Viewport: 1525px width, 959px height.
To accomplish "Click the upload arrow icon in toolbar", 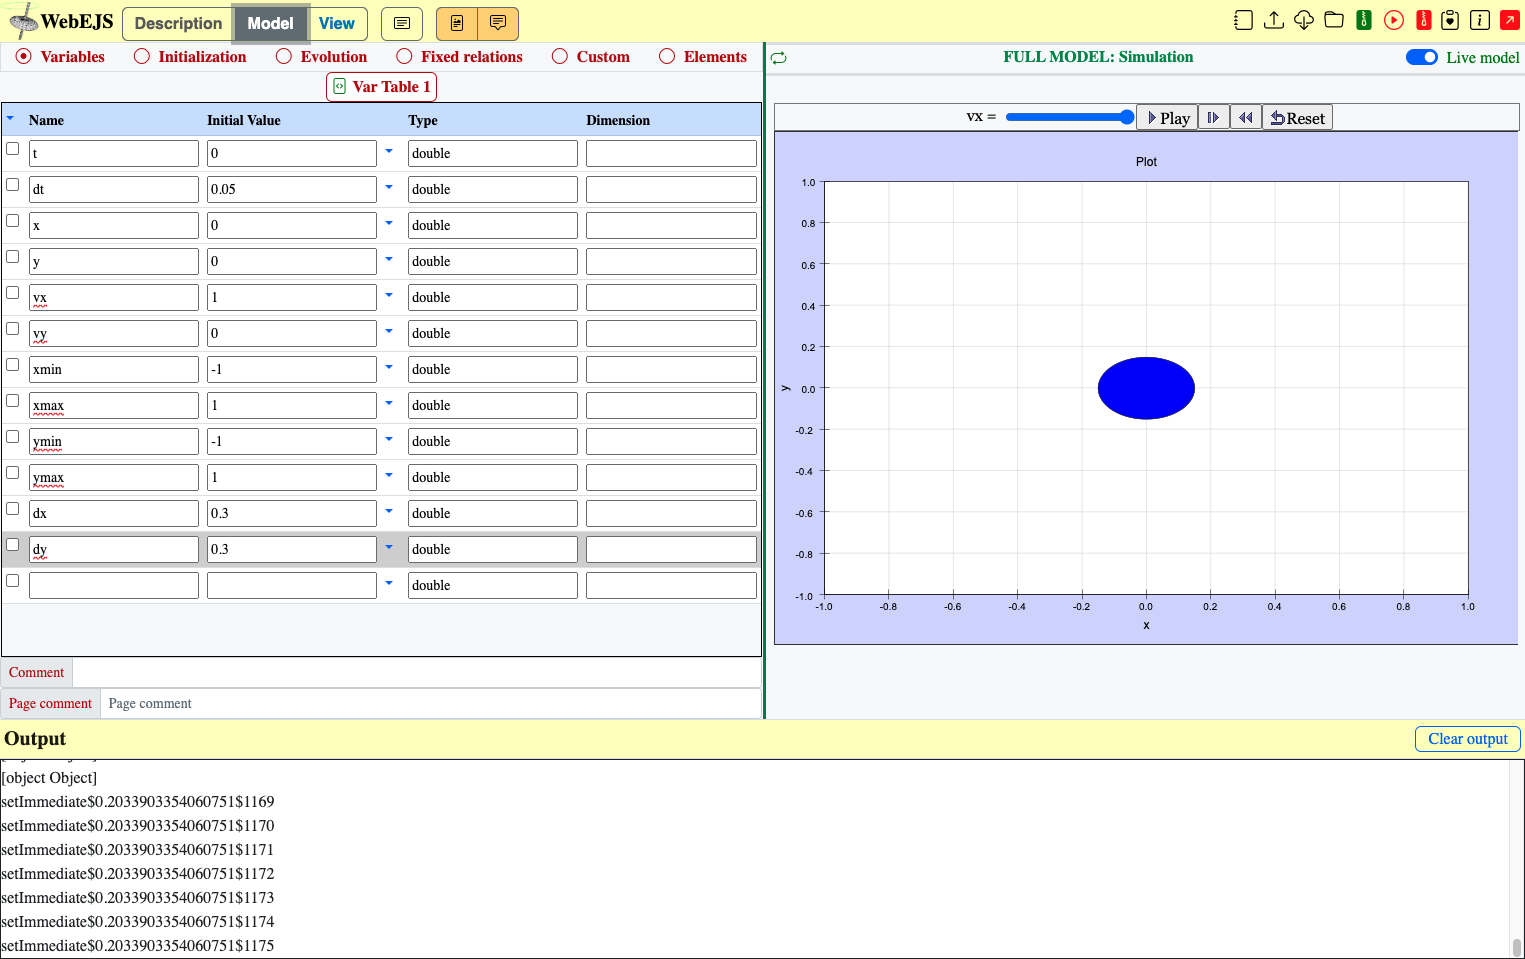I will click(1274, 20).
